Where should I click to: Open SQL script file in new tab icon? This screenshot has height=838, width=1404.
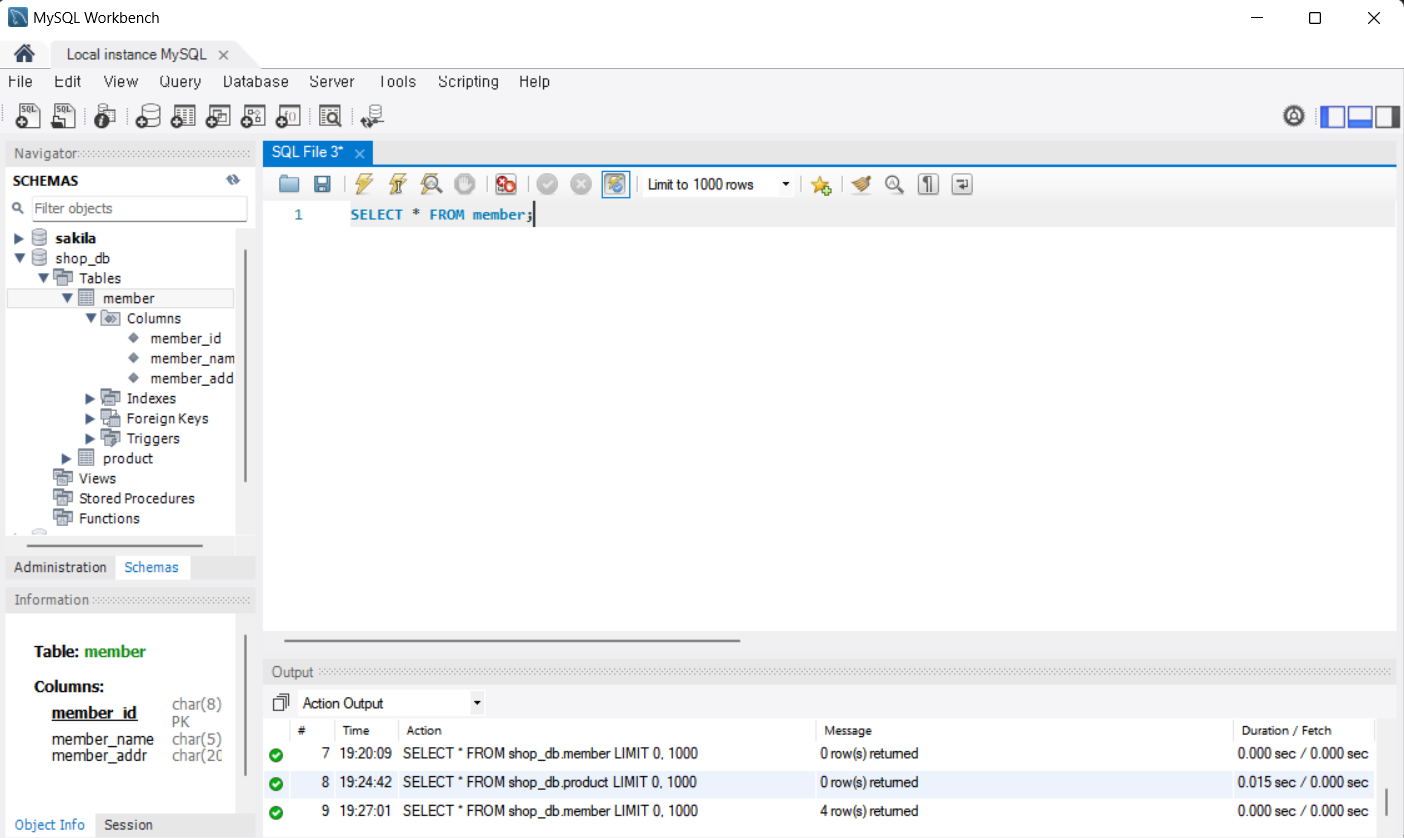coord(64,116)
